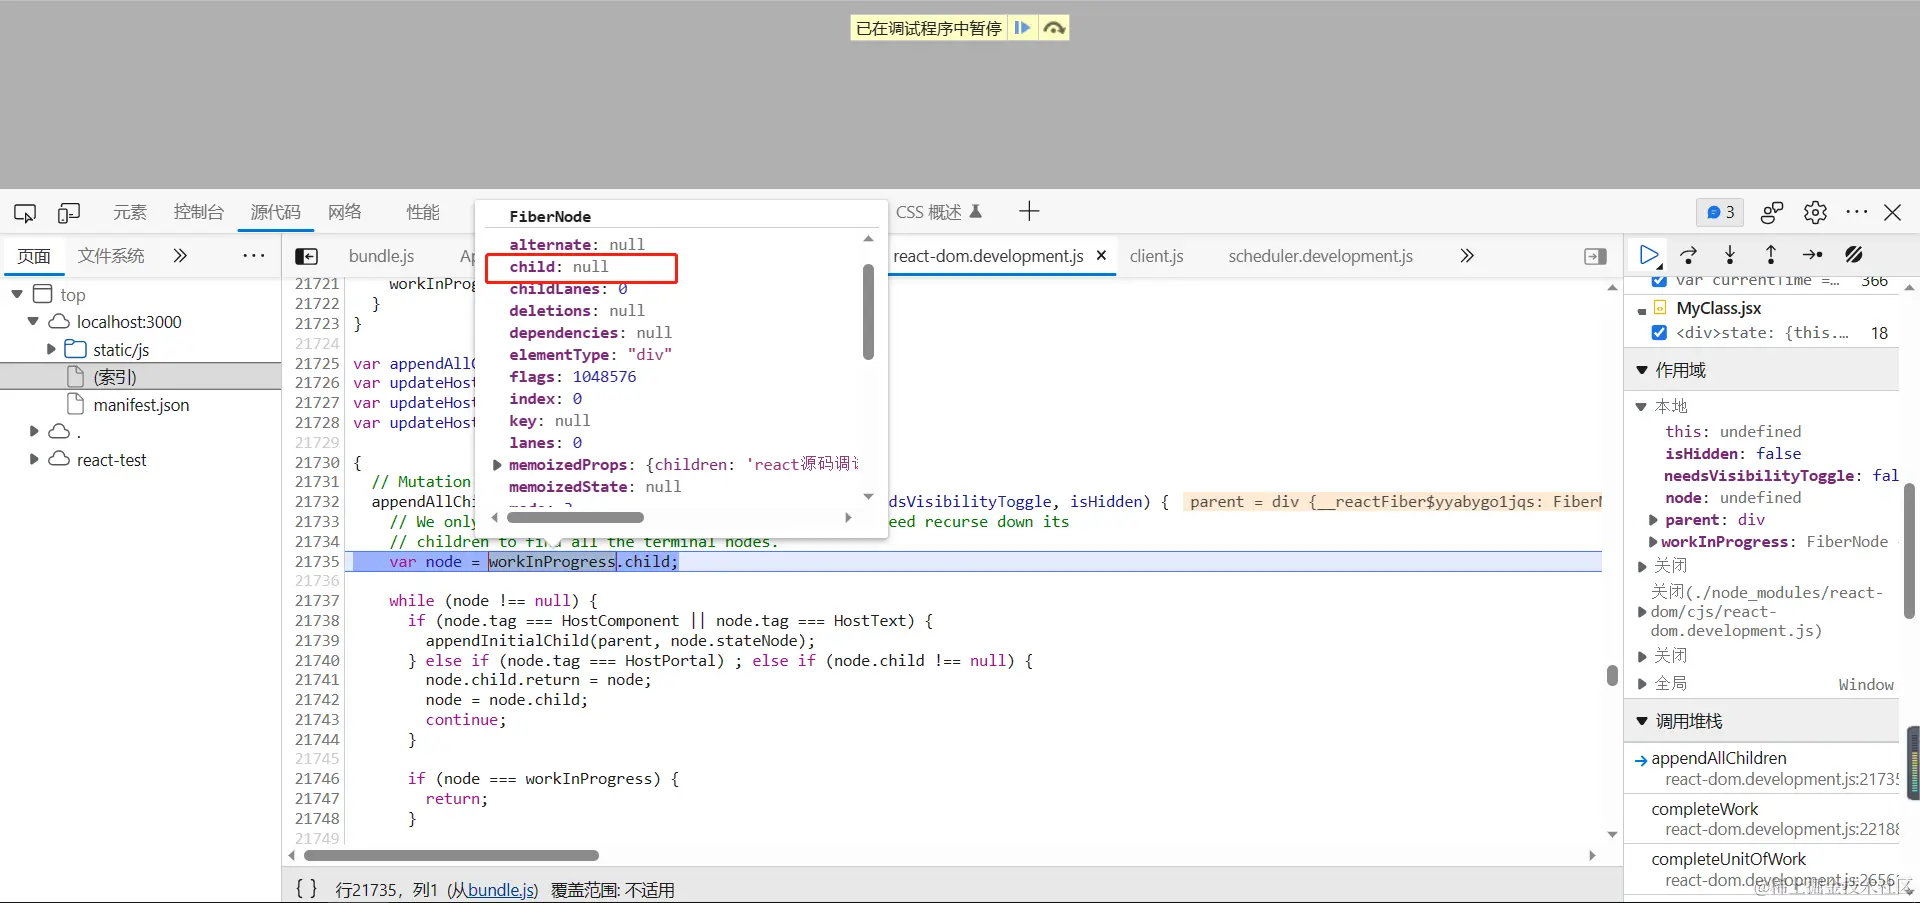The height and width of the screenshot is (903, 1920).
Task: Click line number 21737 gutter
Action: (317, 601)
